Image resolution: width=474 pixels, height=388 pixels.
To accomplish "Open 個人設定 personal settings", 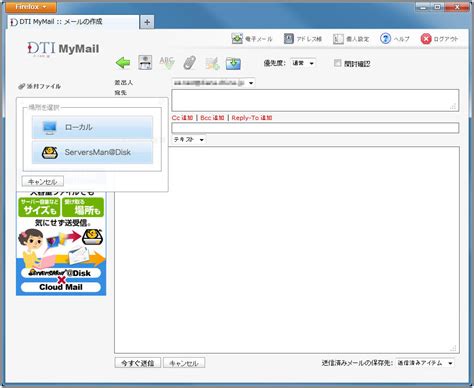I will click(351, 39).
